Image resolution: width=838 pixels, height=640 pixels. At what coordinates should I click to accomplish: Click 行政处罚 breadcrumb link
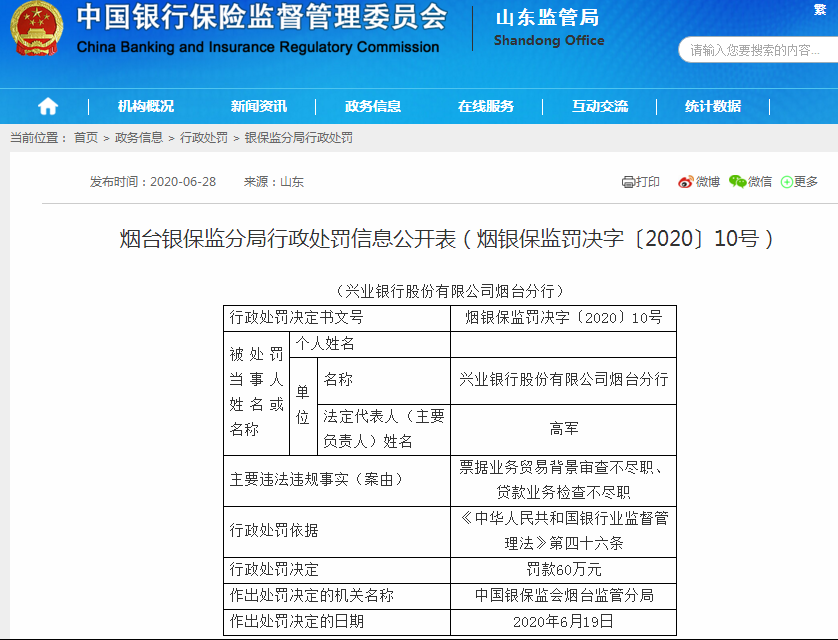(204, 138)
